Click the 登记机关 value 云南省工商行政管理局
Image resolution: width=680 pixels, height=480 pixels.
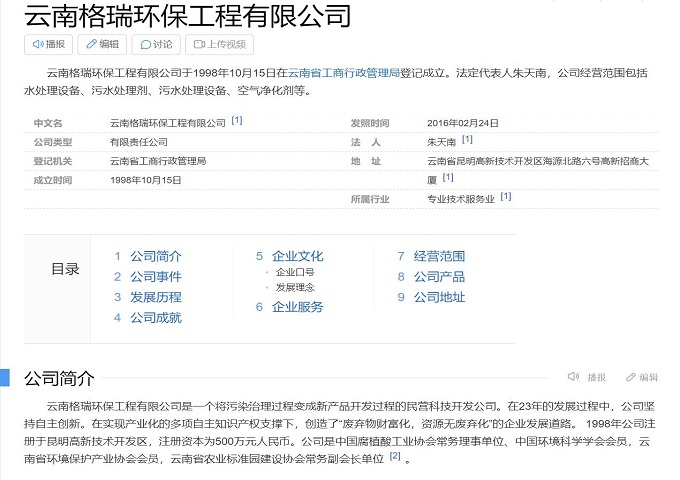pyautogui.click(x=158, y=161)
